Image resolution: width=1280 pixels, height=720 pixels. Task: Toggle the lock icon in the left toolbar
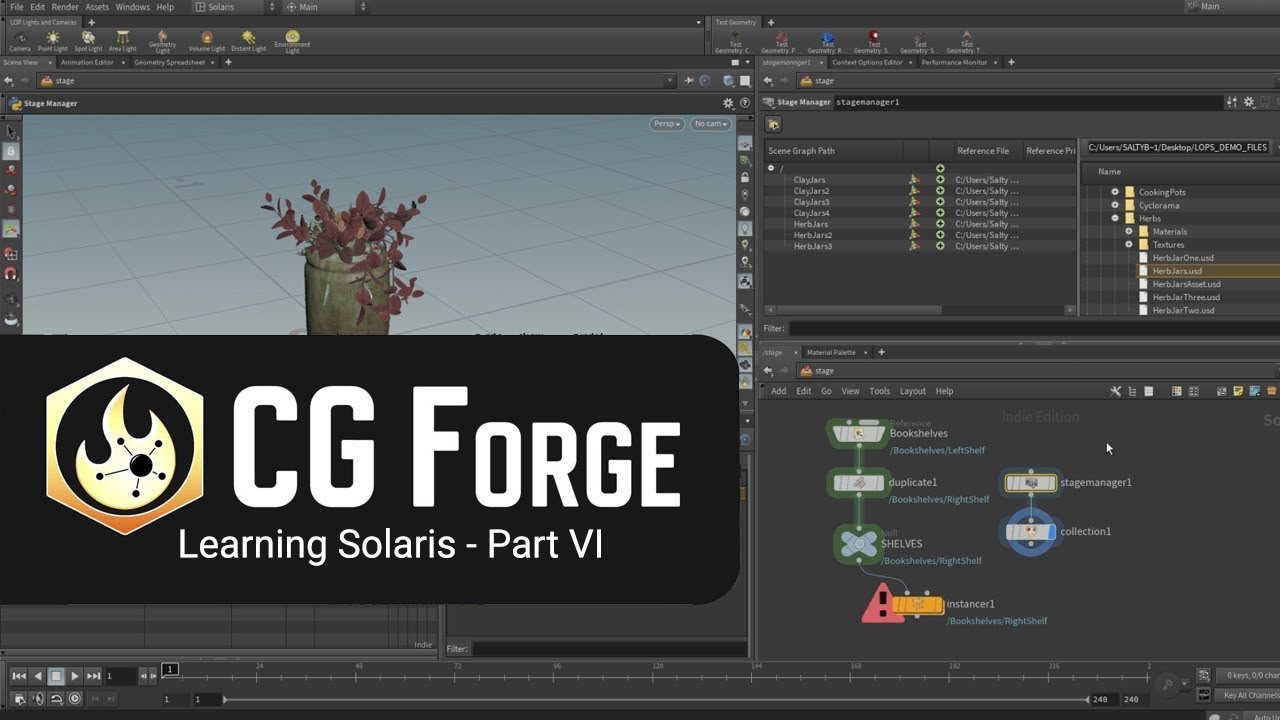tap(11, 151)
